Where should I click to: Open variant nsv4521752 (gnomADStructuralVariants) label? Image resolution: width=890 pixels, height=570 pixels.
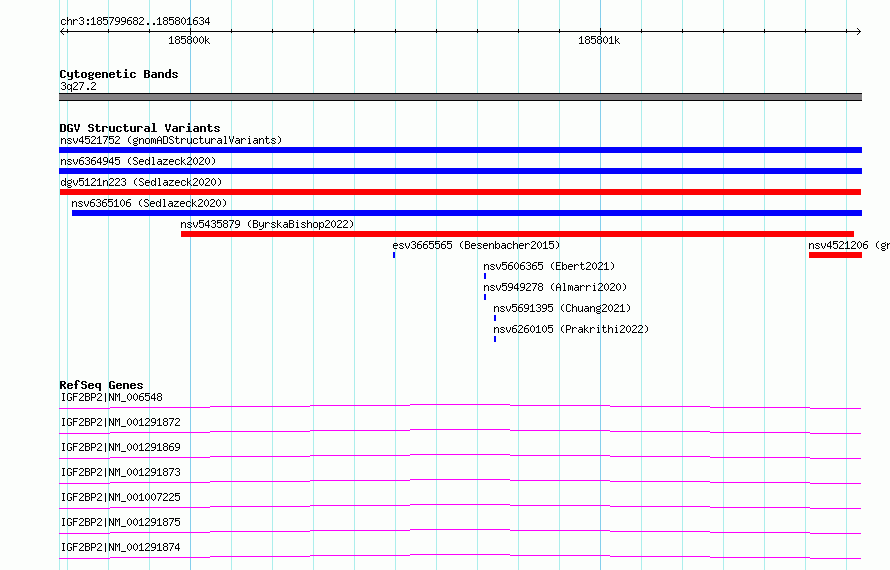click(x=171, y=140)
